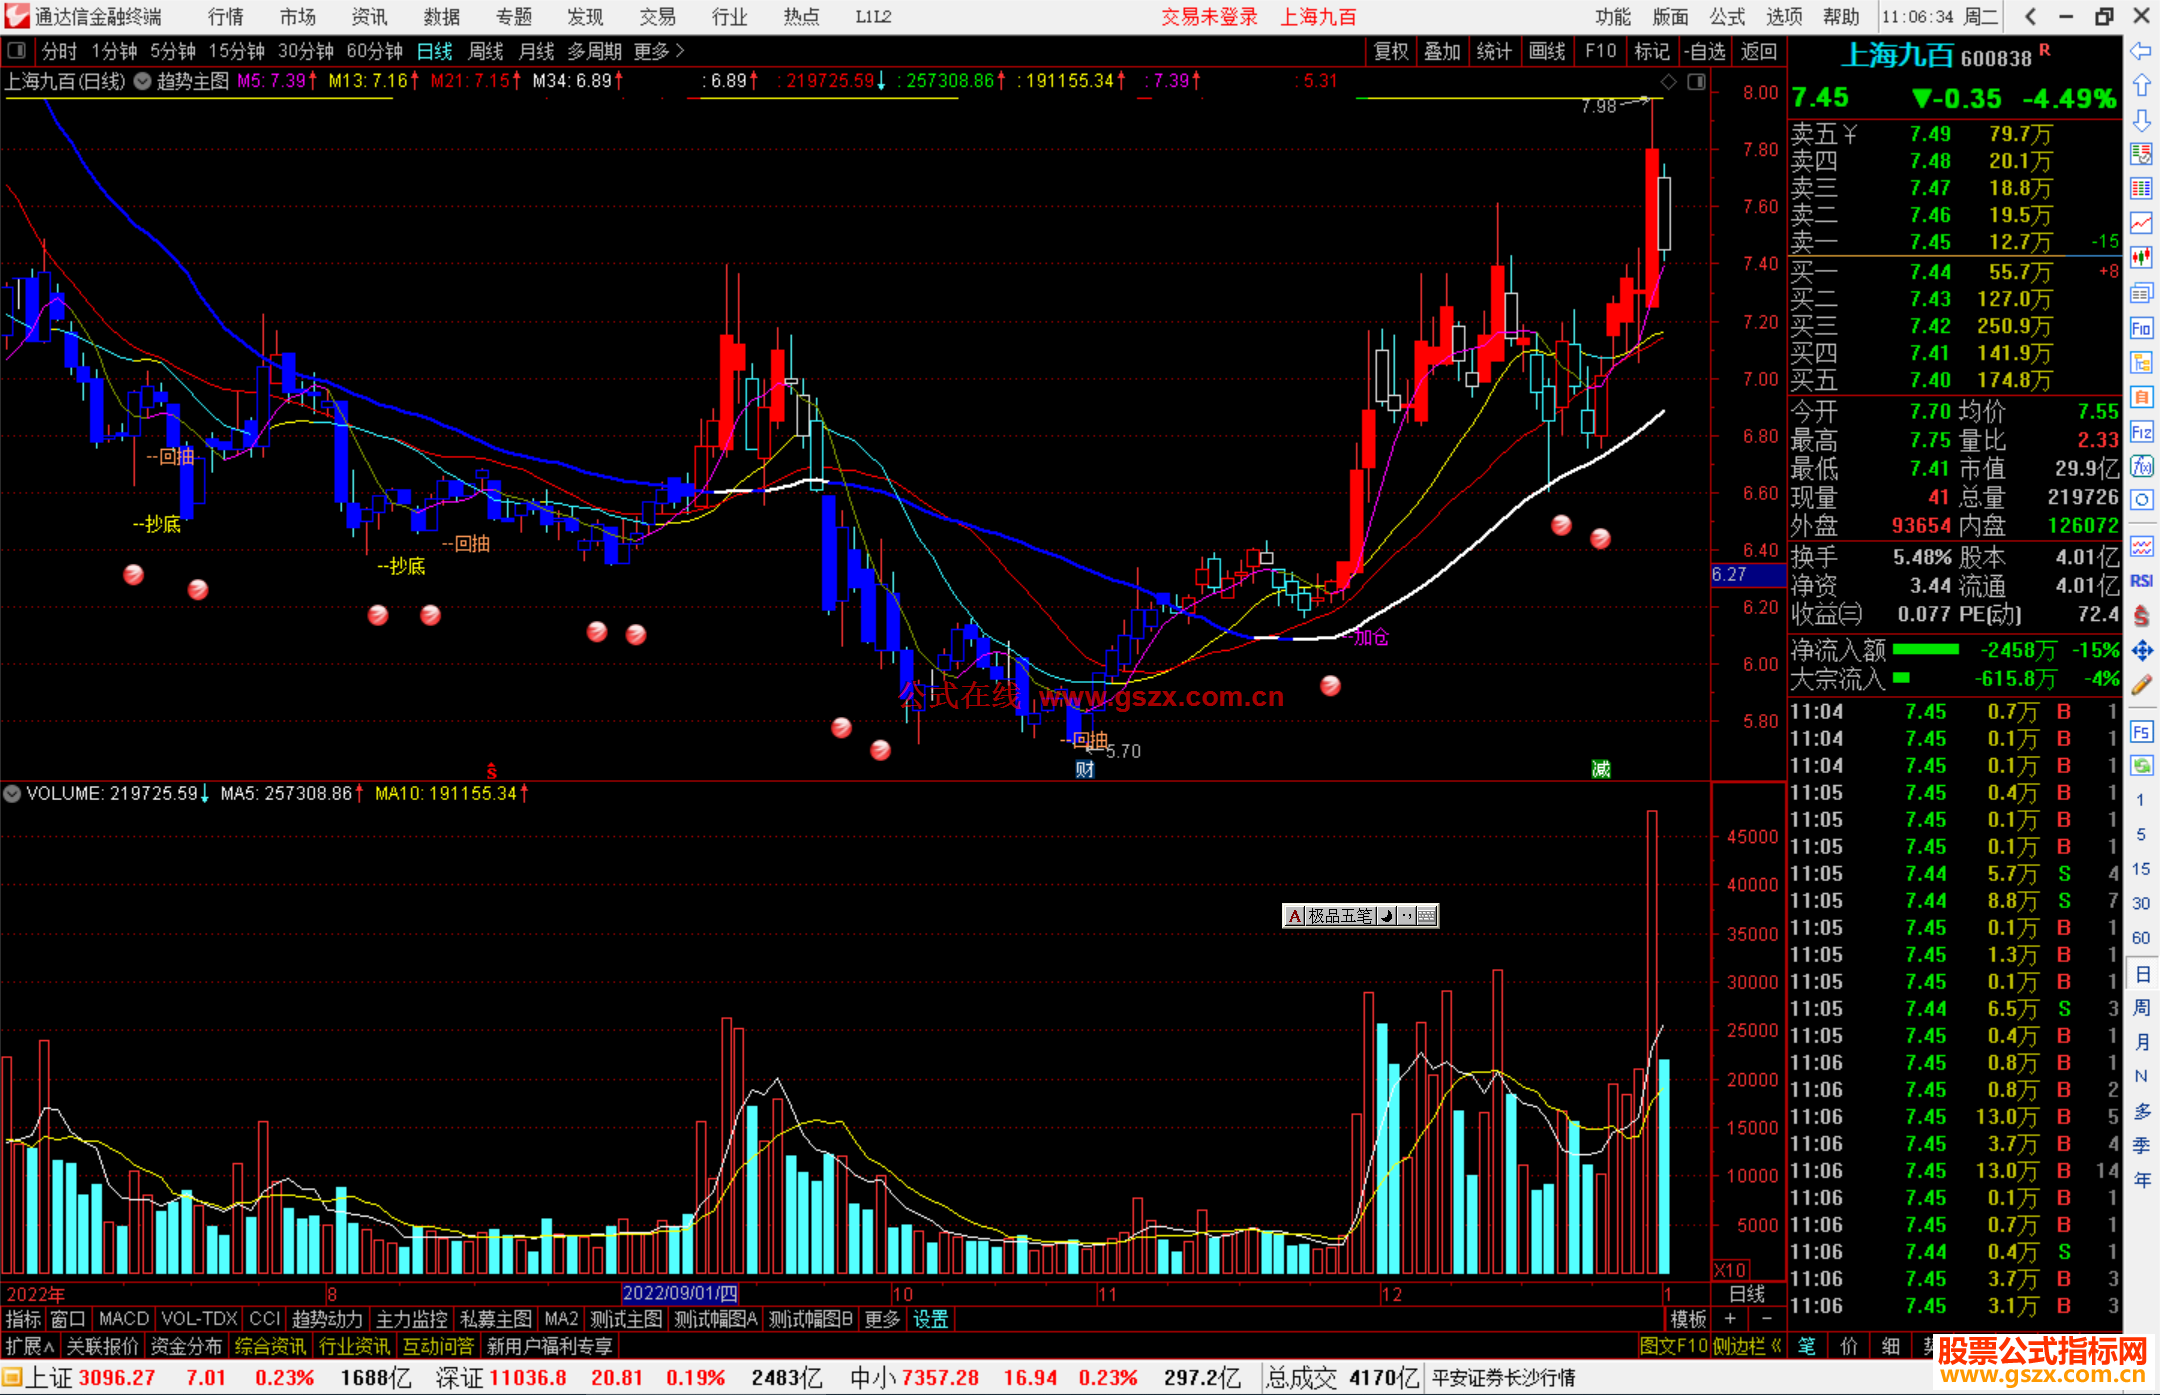2160x1395 pixels.
Task: Open the 公式 menu
Action: [1727, 16]
